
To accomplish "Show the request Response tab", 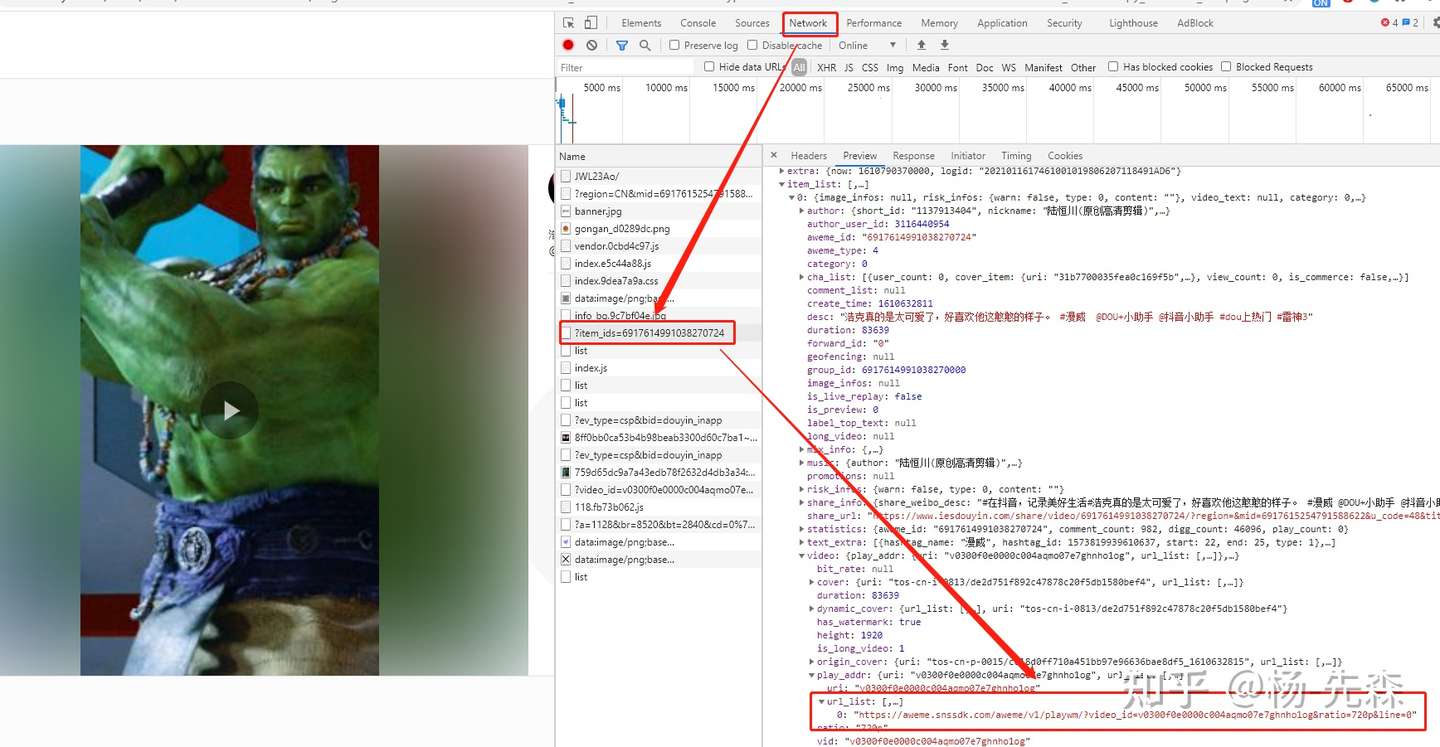I will coord(914,156).
